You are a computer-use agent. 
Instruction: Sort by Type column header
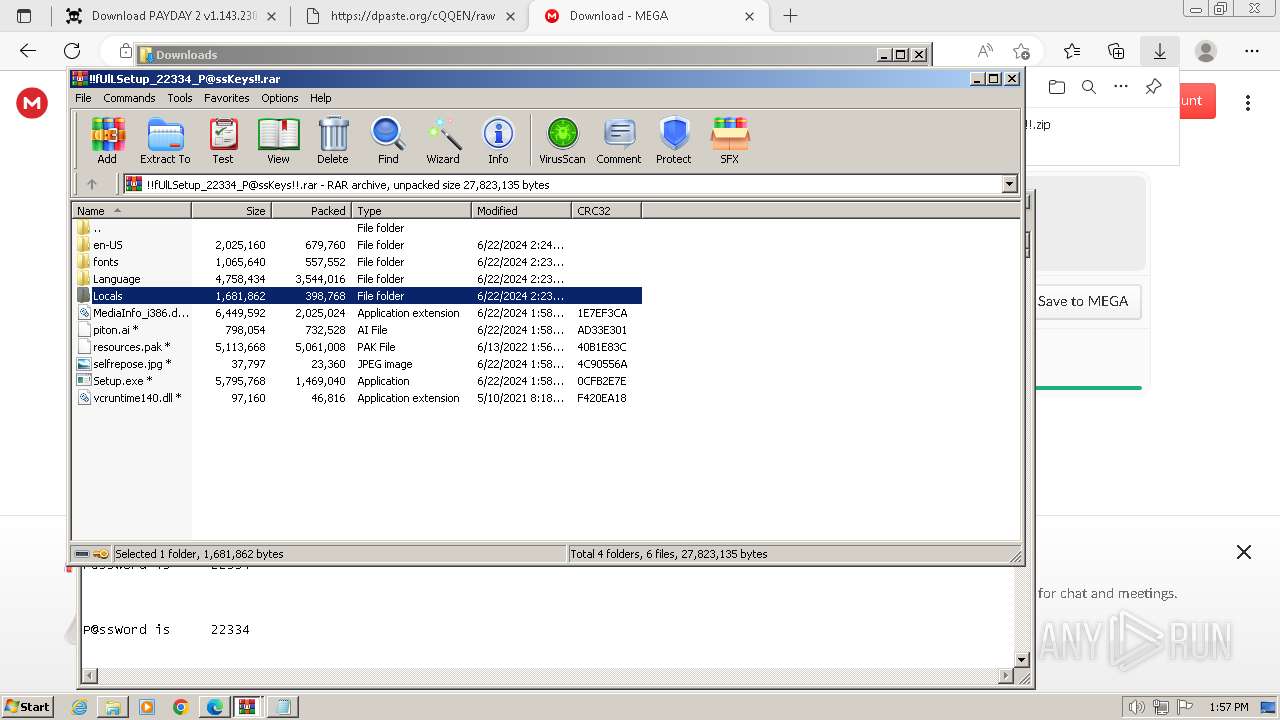[411, 210]
